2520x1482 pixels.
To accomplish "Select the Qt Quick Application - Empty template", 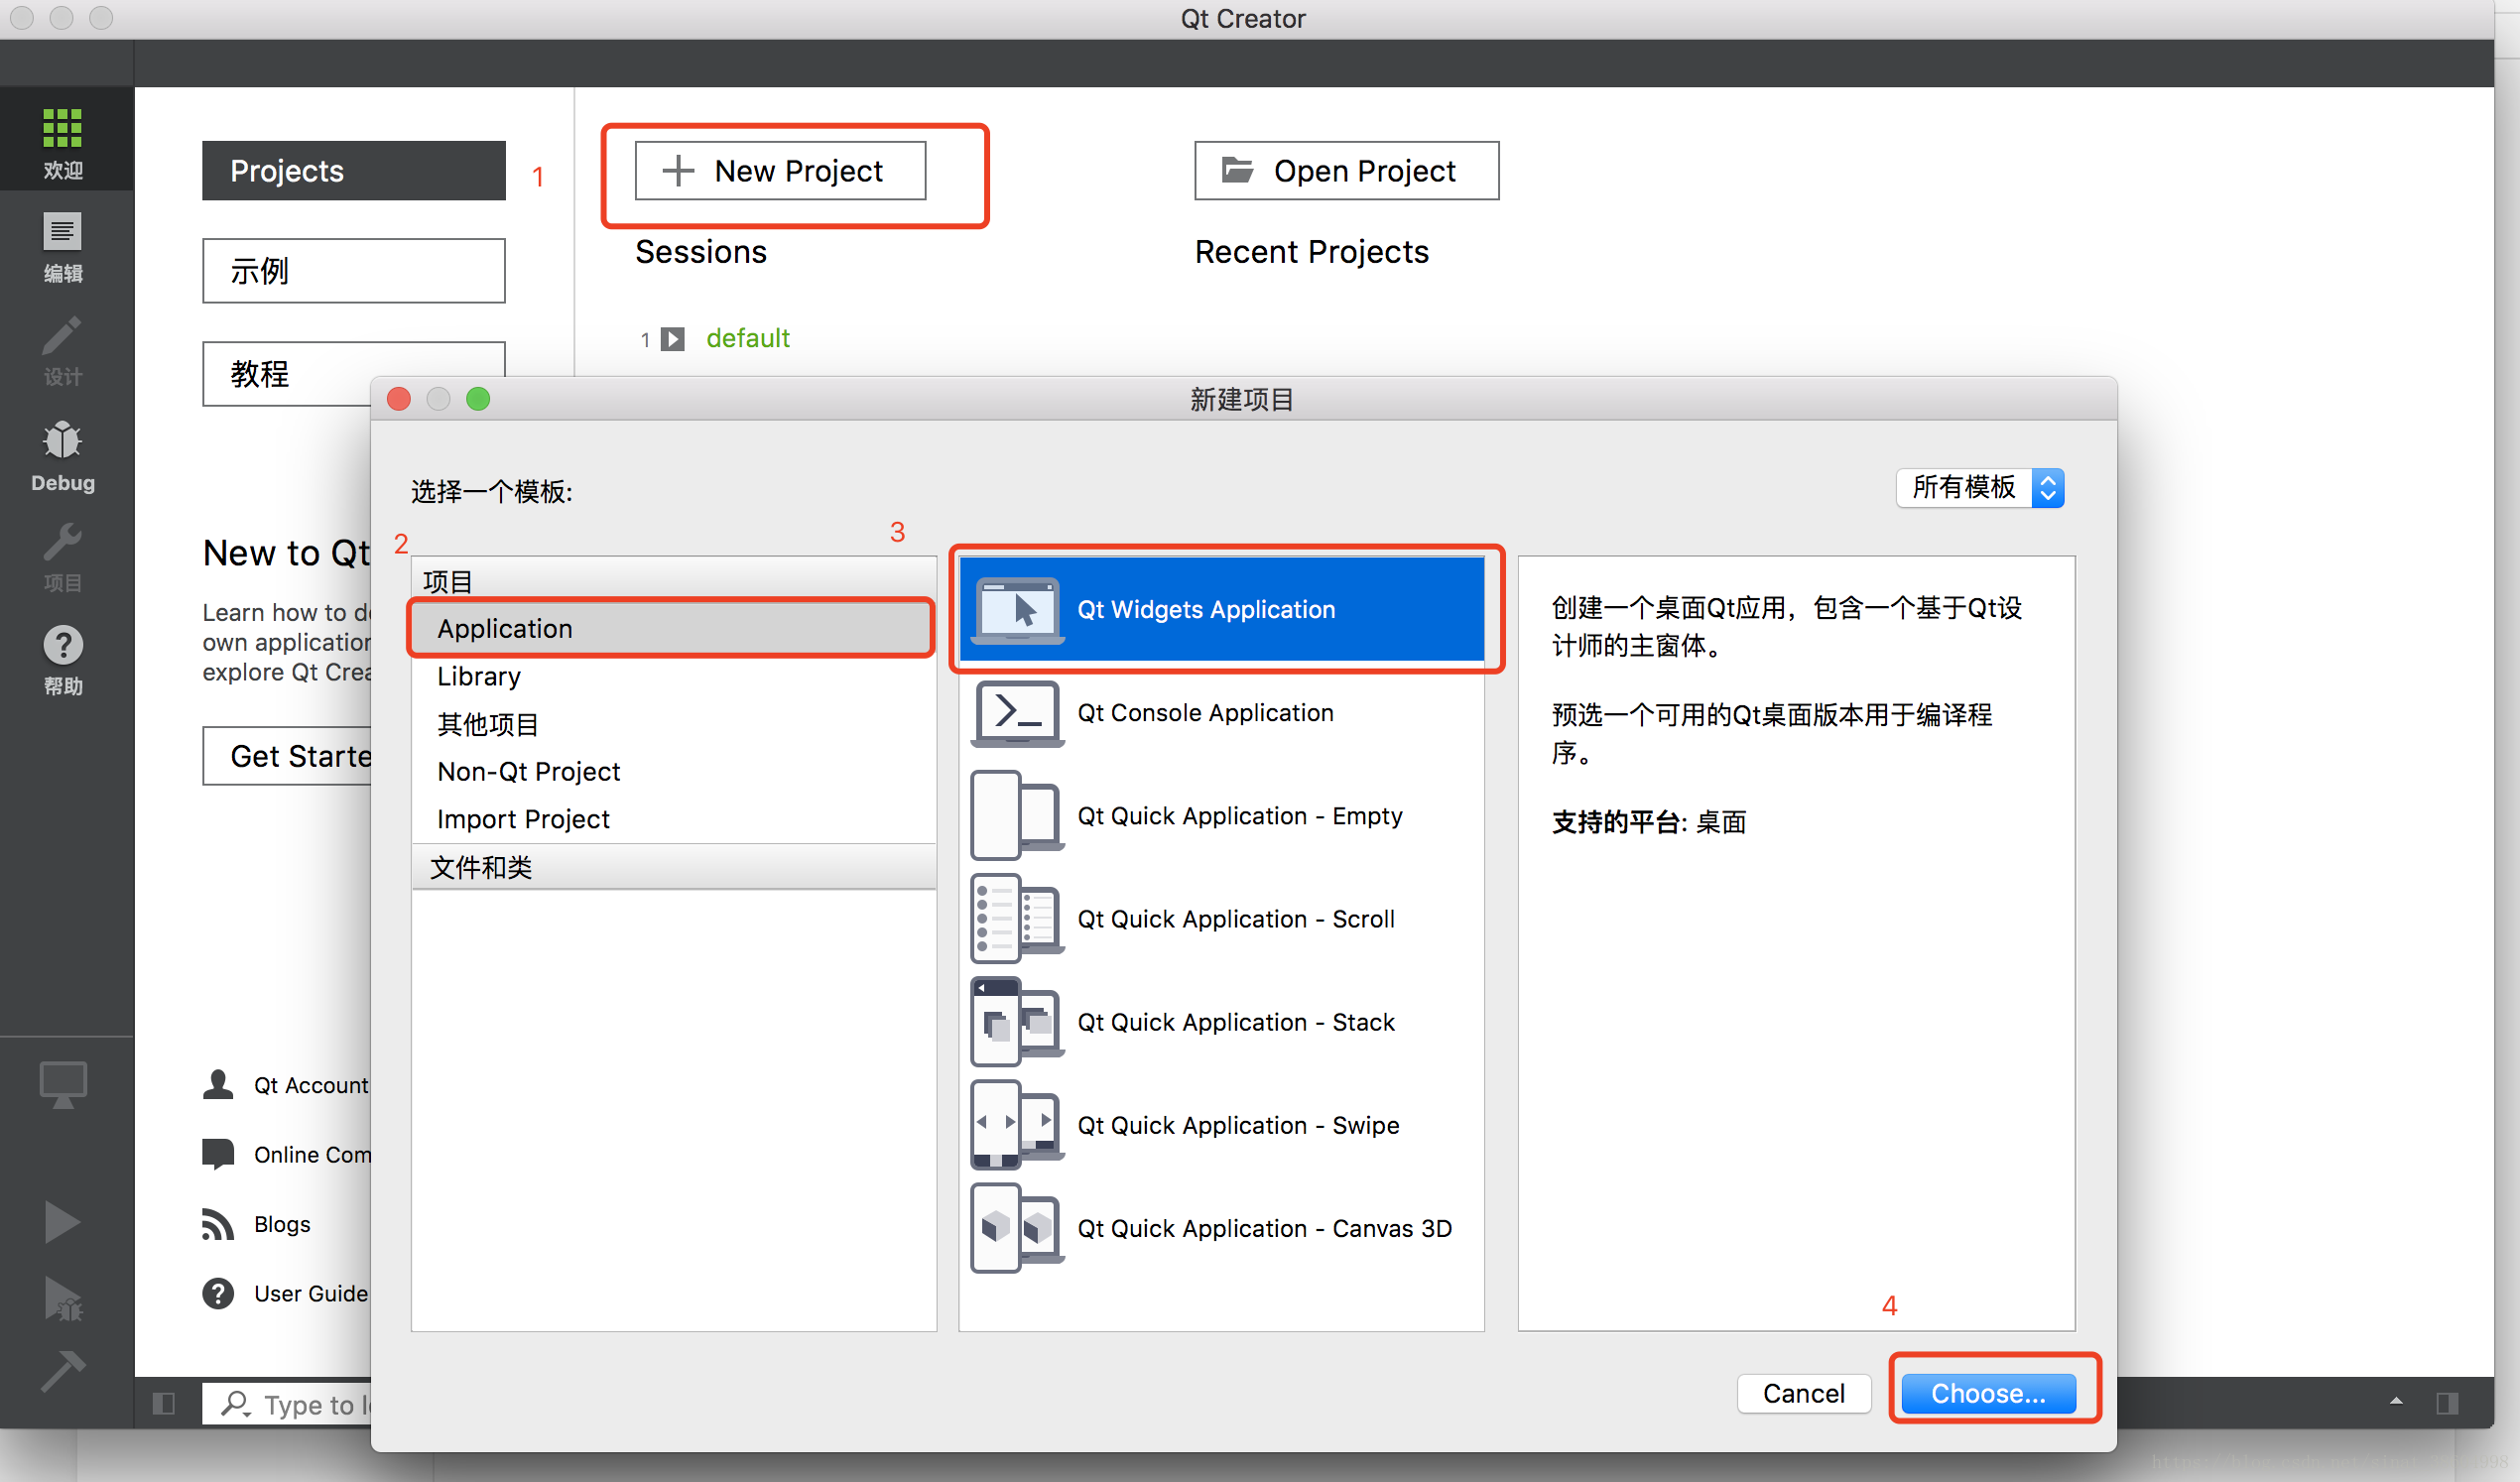I will [1221, 815].
